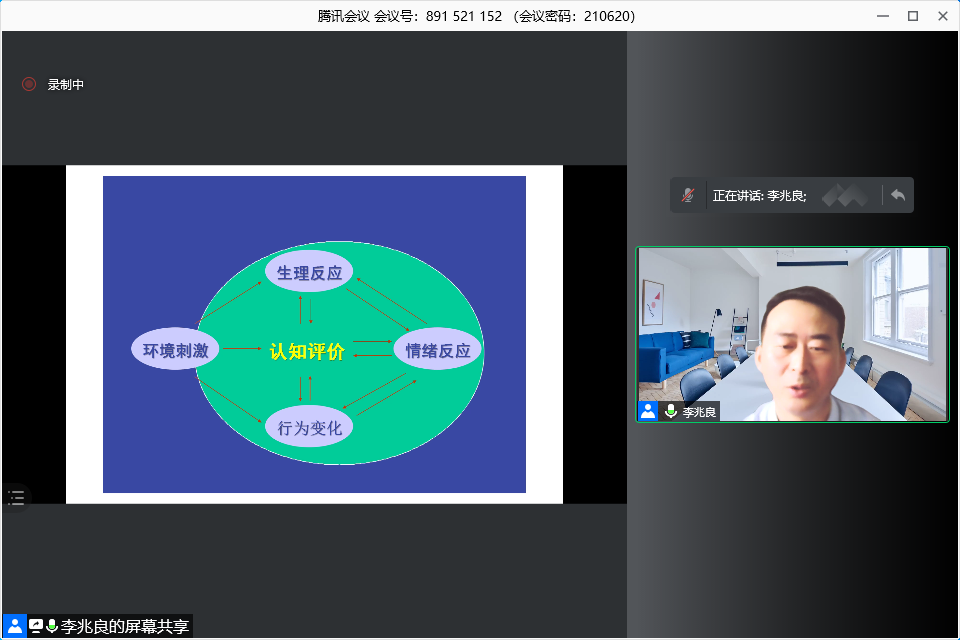Screen dimensions: 960x640
Task: Click the screen share icon at bottom left
Action: (36, 626)
